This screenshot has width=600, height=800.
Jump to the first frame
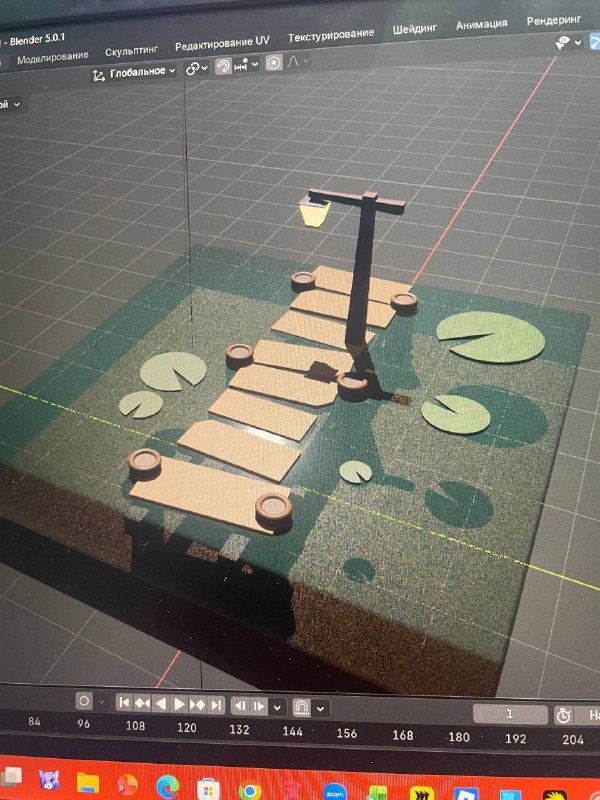pyautogui.click(x=124, y=703)
